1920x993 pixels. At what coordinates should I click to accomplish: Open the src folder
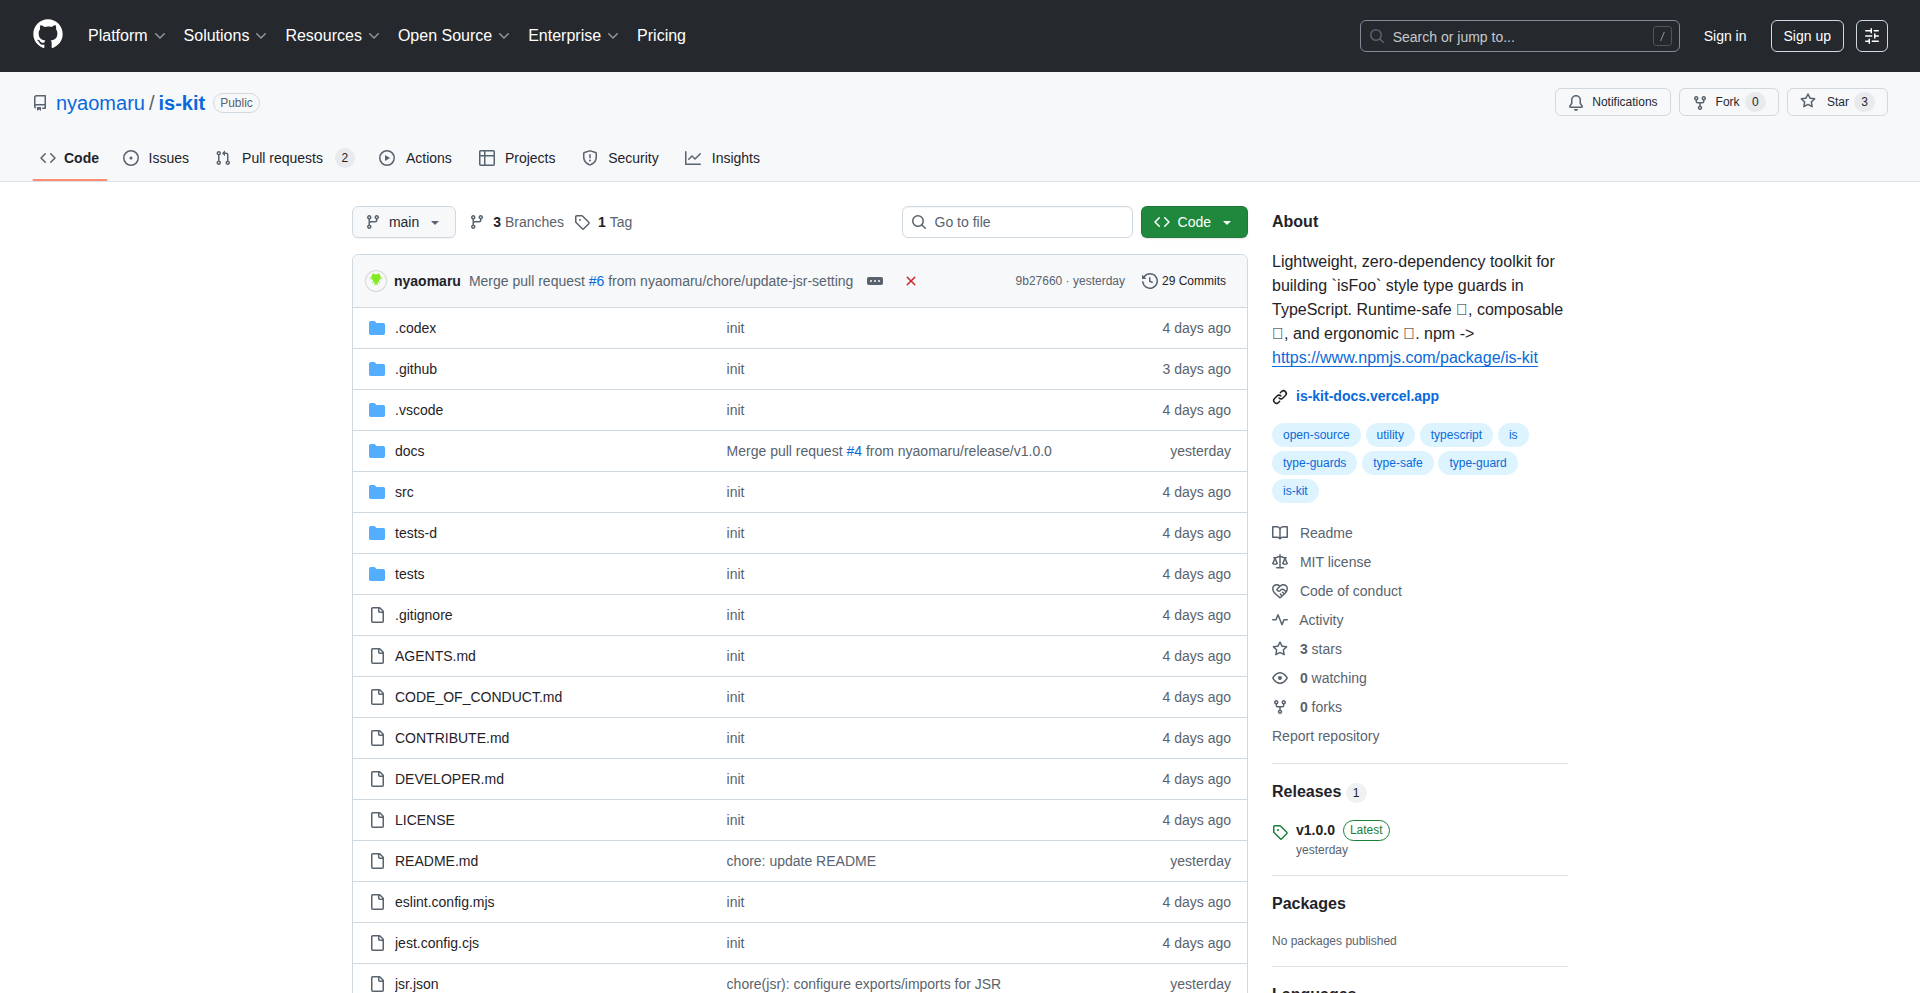coord(404,492)
